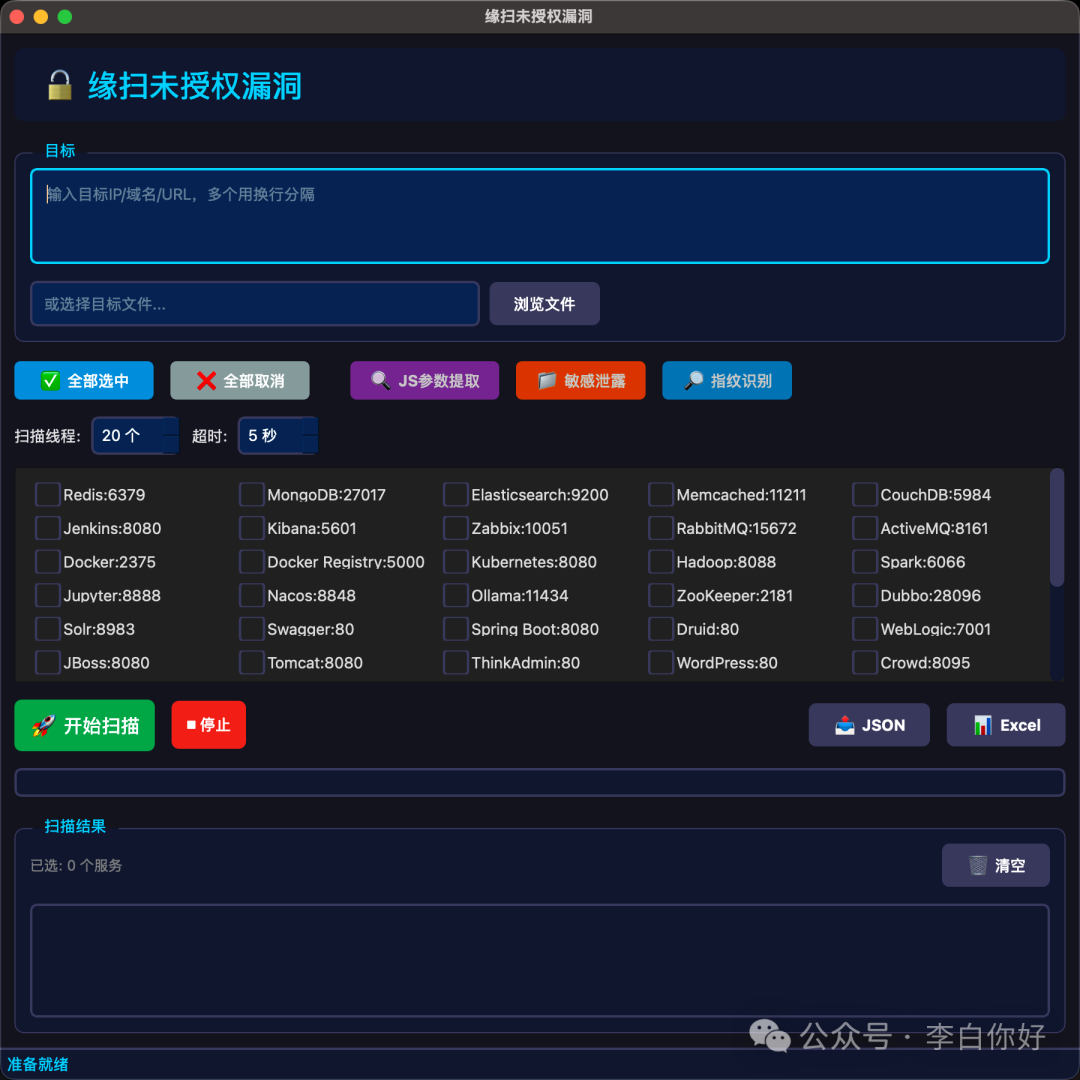The height and width of the screenshot is (1080, 1080).
Task: Click the rocket icon on 开始扫描
Action: 43,725
